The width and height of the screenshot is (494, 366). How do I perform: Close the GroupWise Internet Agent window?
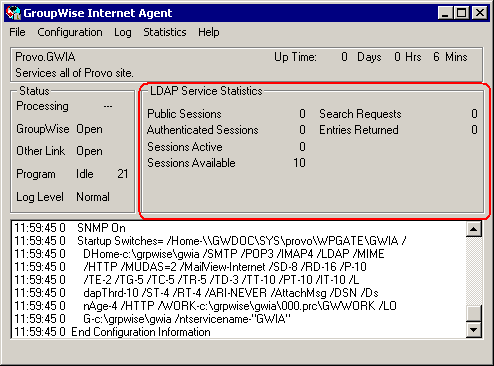pyautogui.click(x=480, y=13)
